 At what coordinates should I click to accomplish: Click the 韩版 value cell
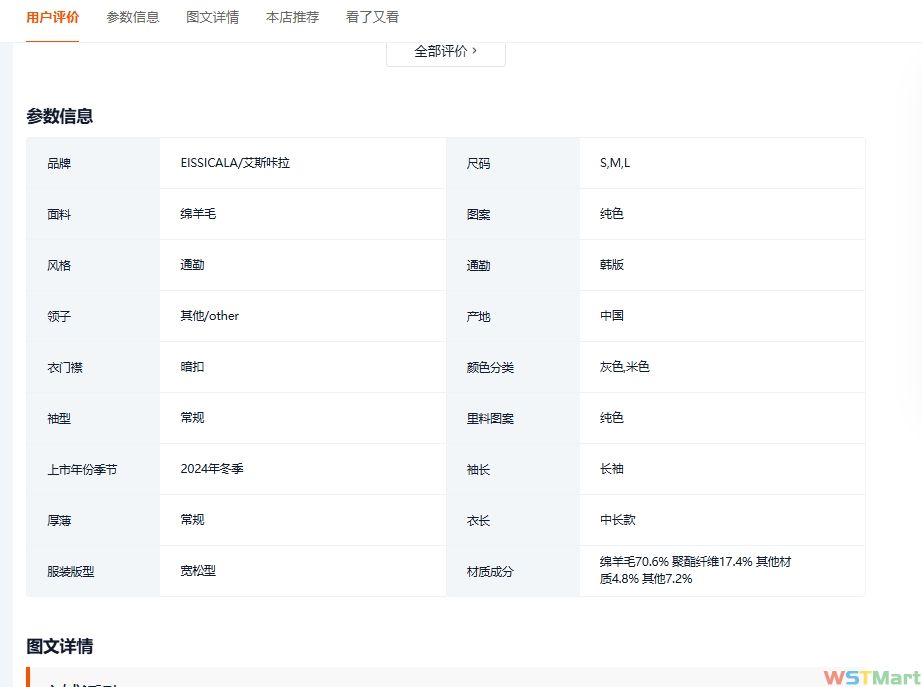pyautogui.click(x=612, y=265)
